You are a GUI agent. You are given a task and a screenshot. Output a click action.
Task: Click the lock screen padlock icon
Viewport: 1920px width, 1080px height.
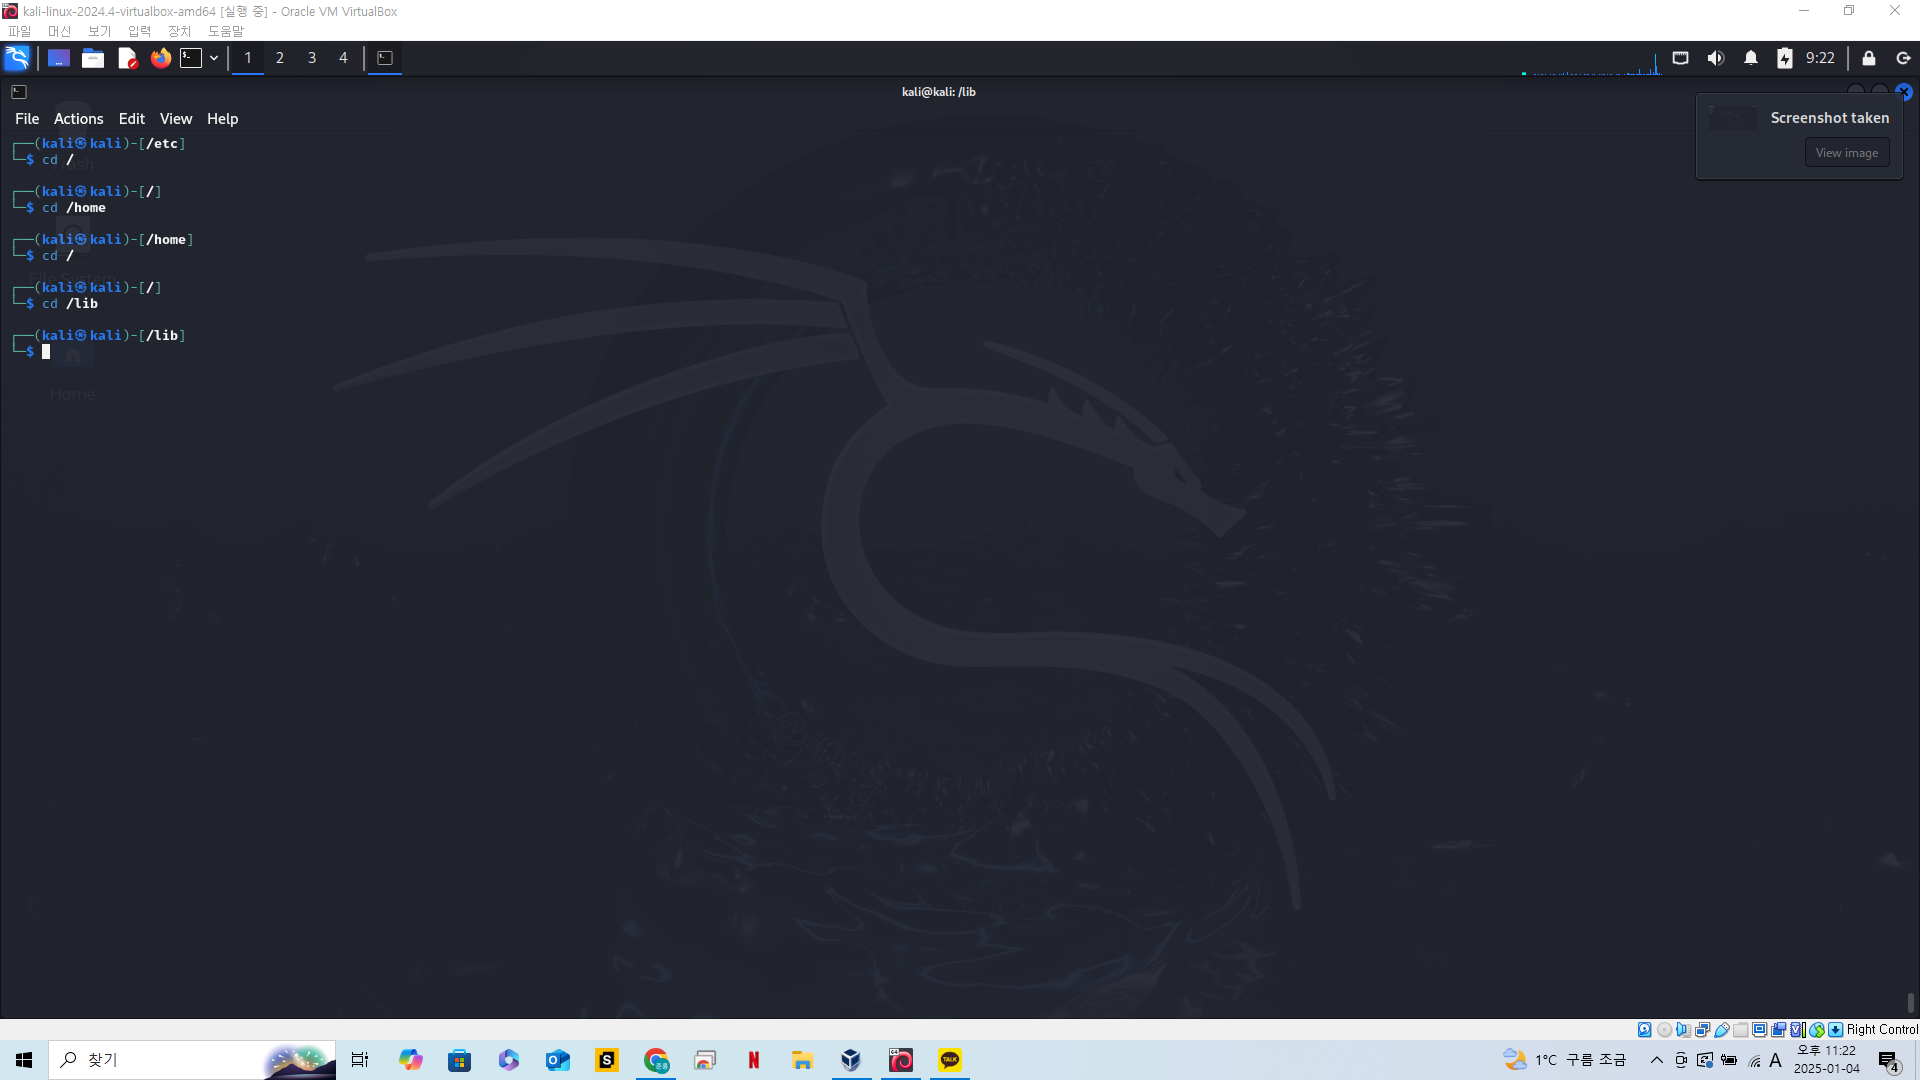click(x=1869, y=58)
